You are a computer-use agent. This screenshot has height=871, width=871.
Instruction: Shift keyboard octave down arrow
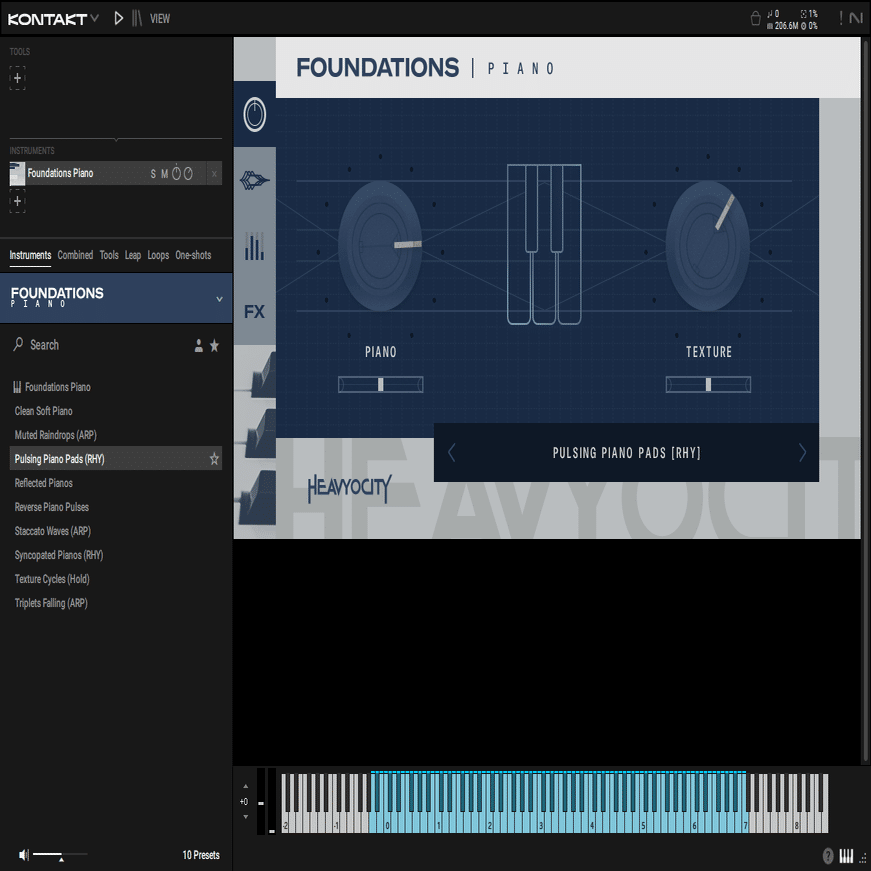[245, 817]
